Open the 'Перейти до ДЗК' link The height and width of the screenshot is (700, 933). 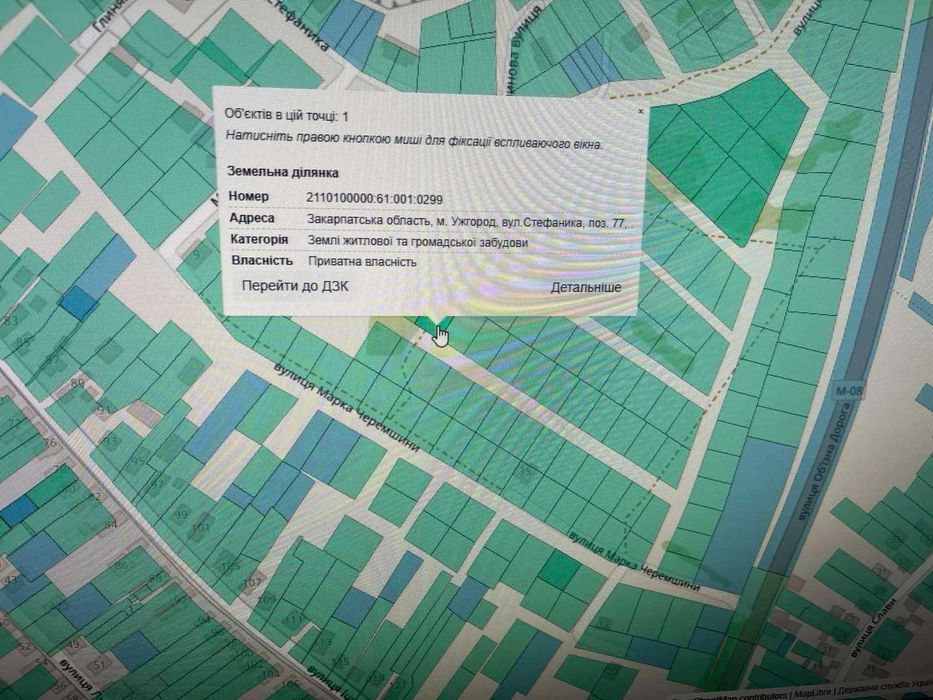(295, 286)
